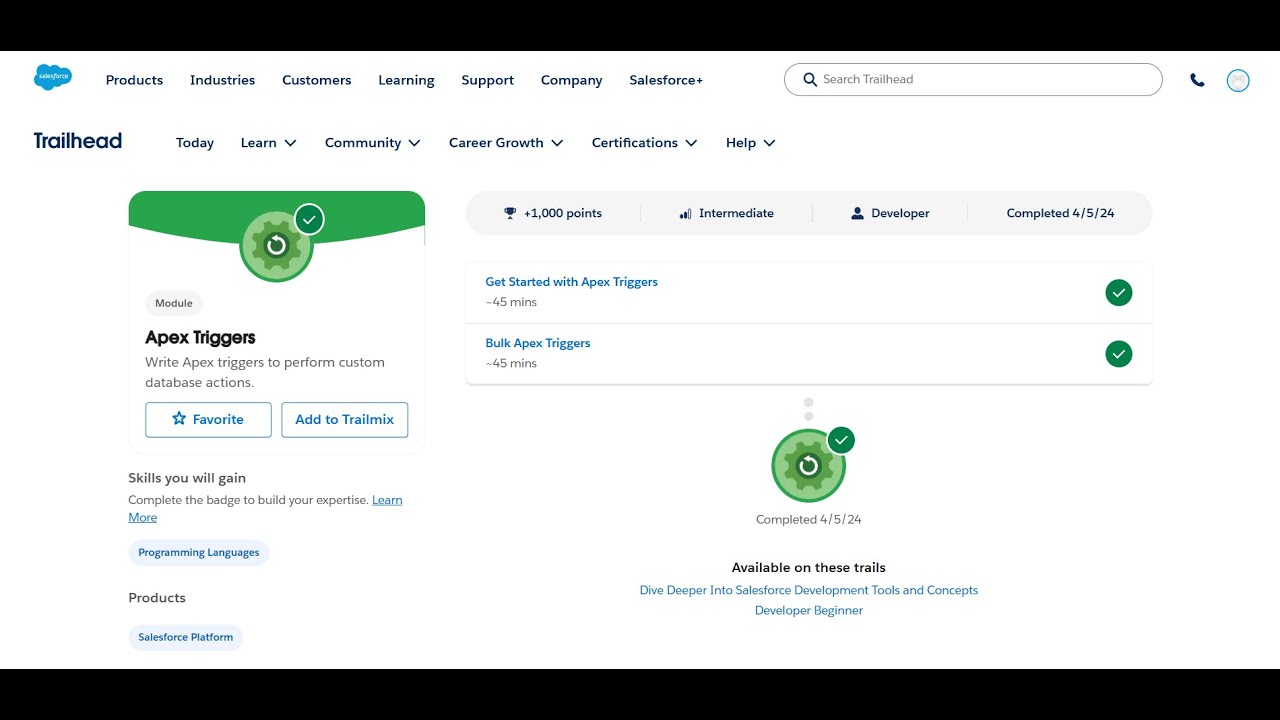Viewport: 1280px width, 720px height.
Task: Click the checkmark on the card badge
Action: 309,219
